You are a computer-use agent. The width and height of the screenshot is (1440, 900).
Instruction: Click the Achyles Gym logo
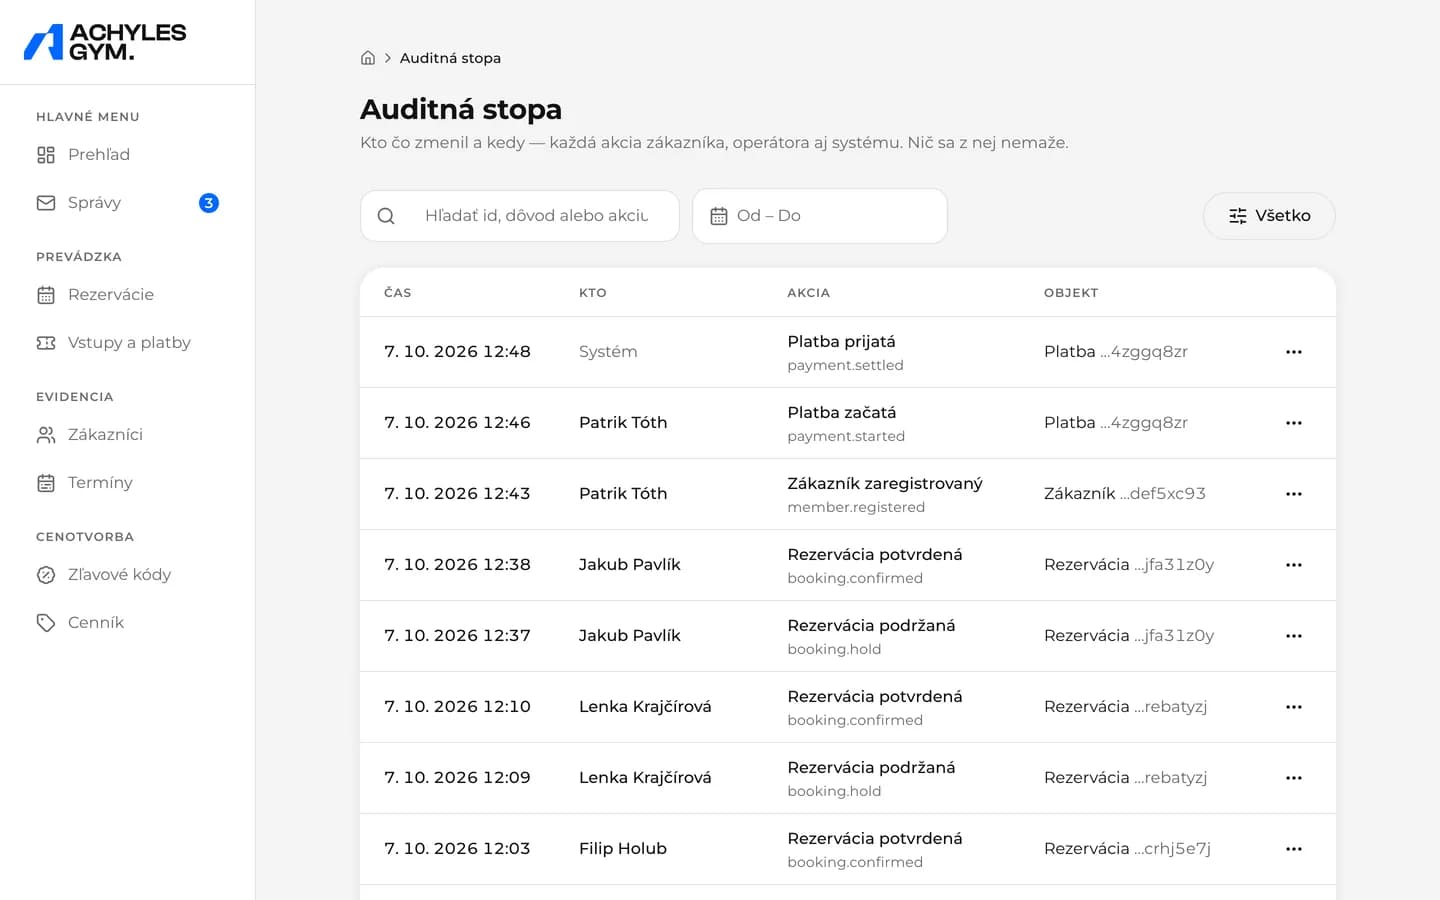pos(105,42)
